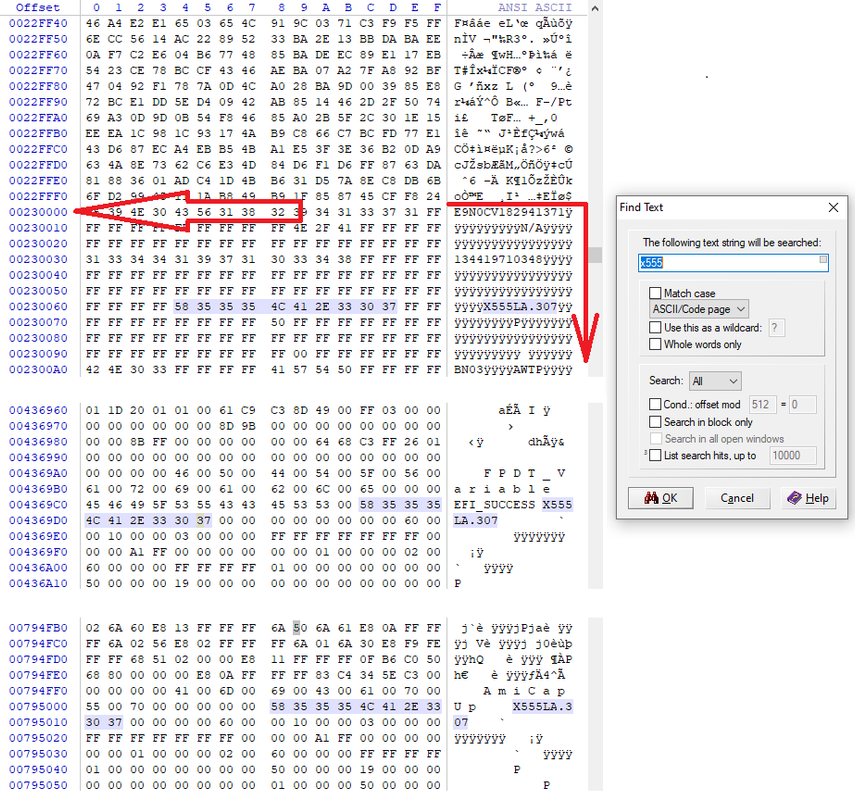Click the 'A m i C a p' ASCII text
The image size is (855, 800).
point(524,691)
